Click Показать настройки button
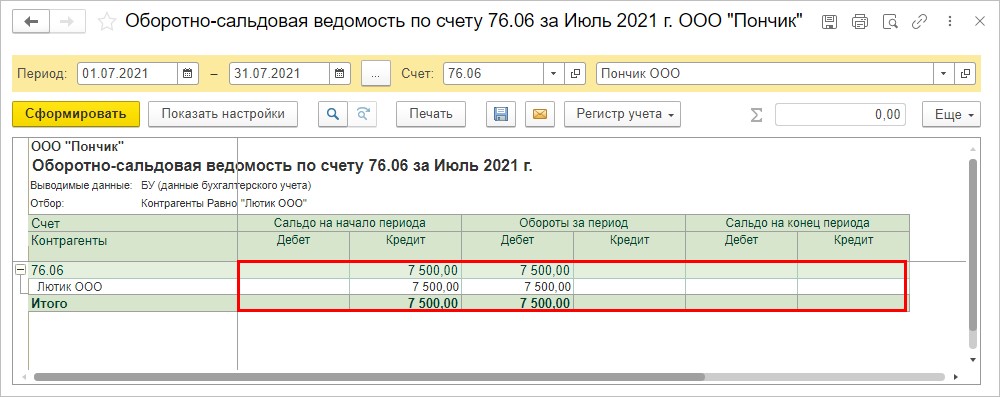This screenshot has width=1000, height=397. tap(223, 114)
